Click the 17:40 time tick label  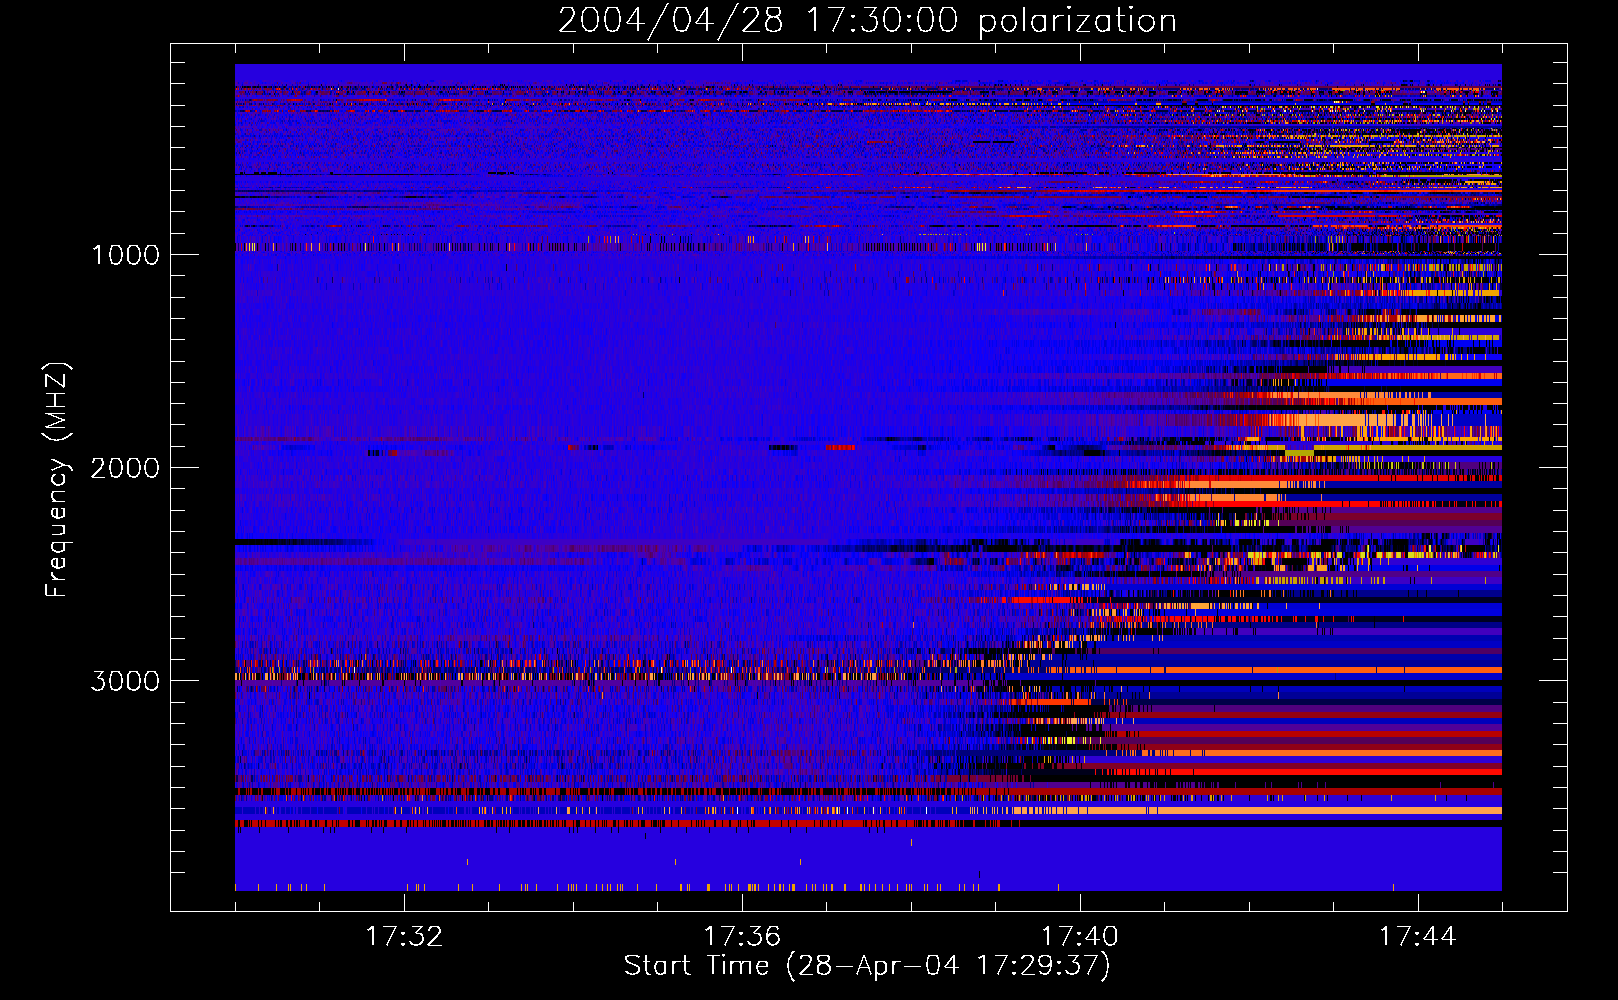1080,937
